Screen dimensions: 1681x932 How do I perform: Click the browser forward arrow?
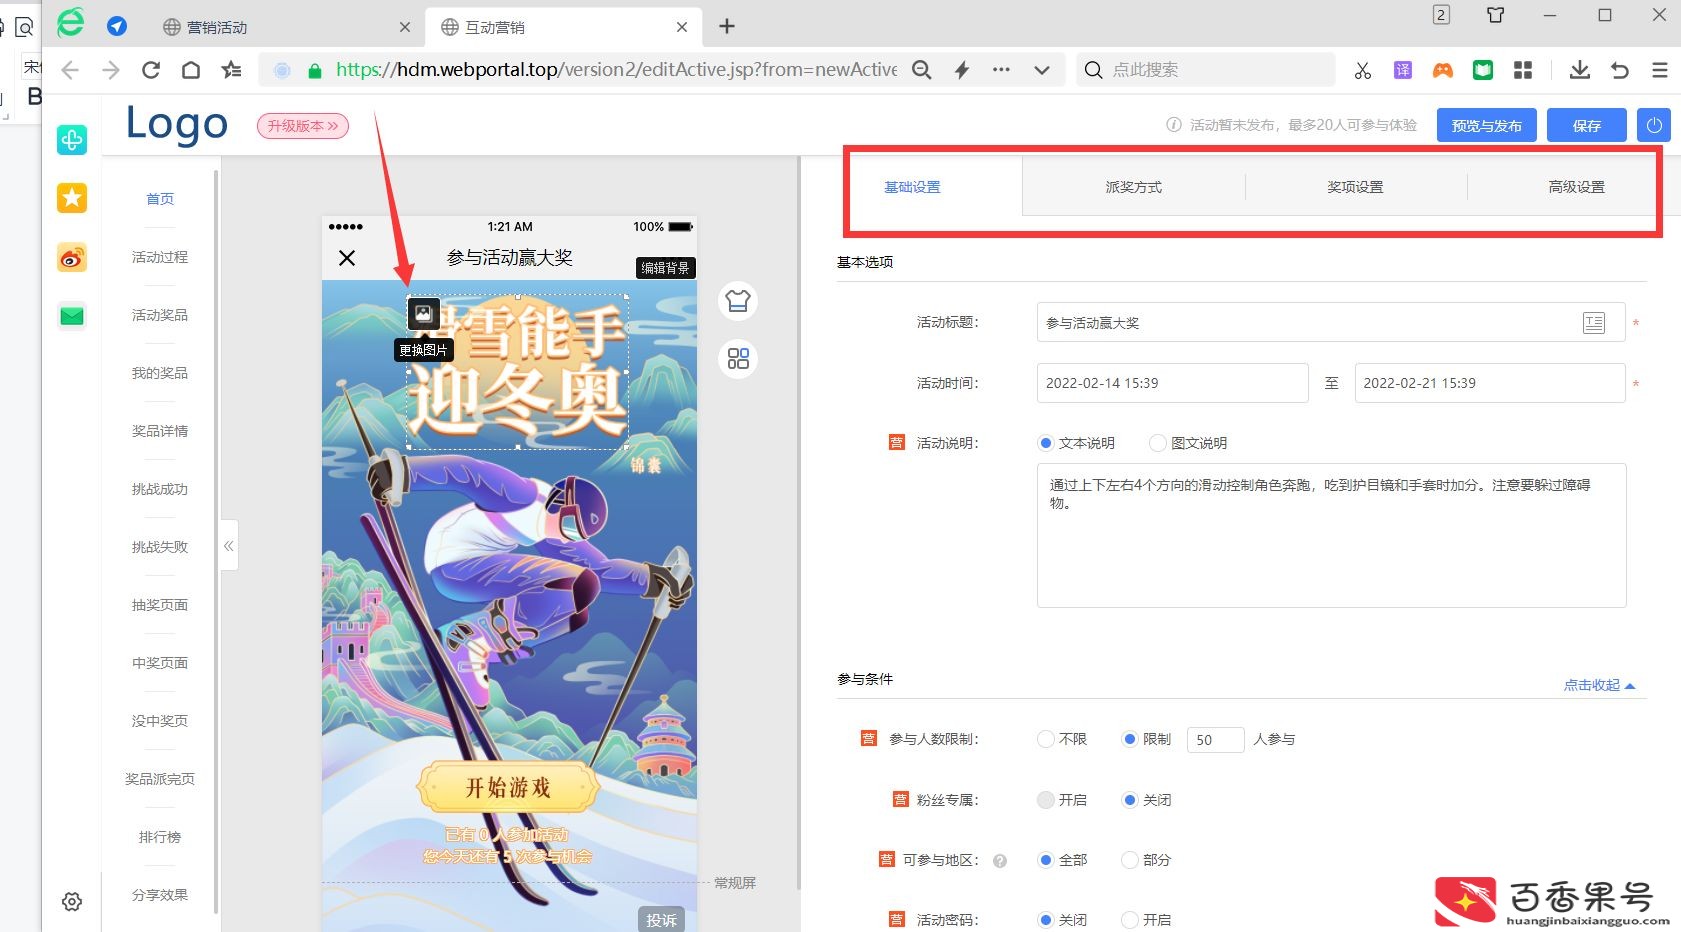(x=111, y=70)
